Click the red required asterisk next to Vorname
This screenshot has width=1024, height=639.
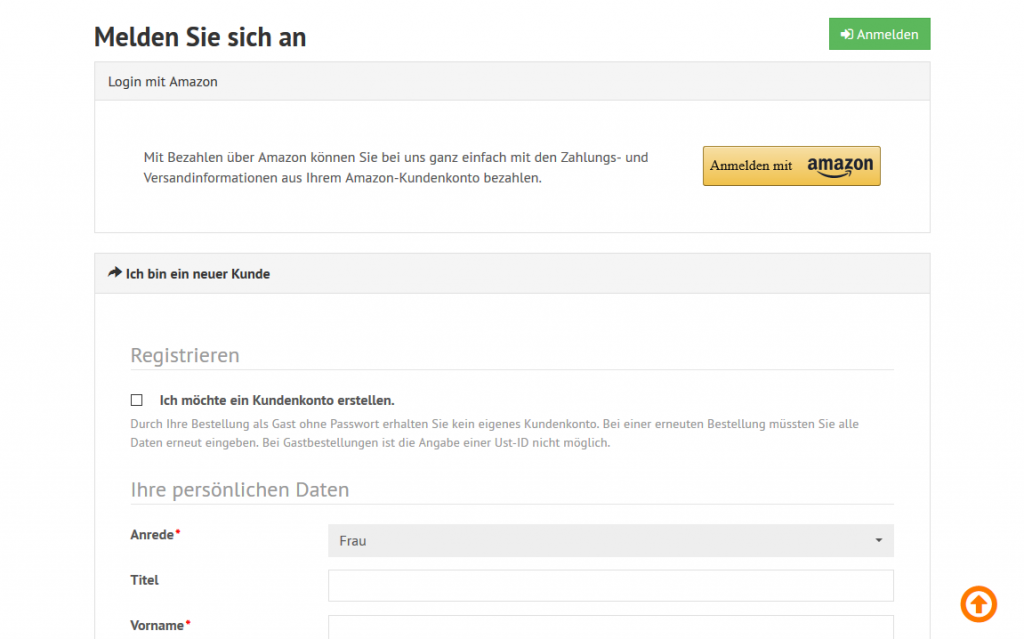click(x=188, y=625)
